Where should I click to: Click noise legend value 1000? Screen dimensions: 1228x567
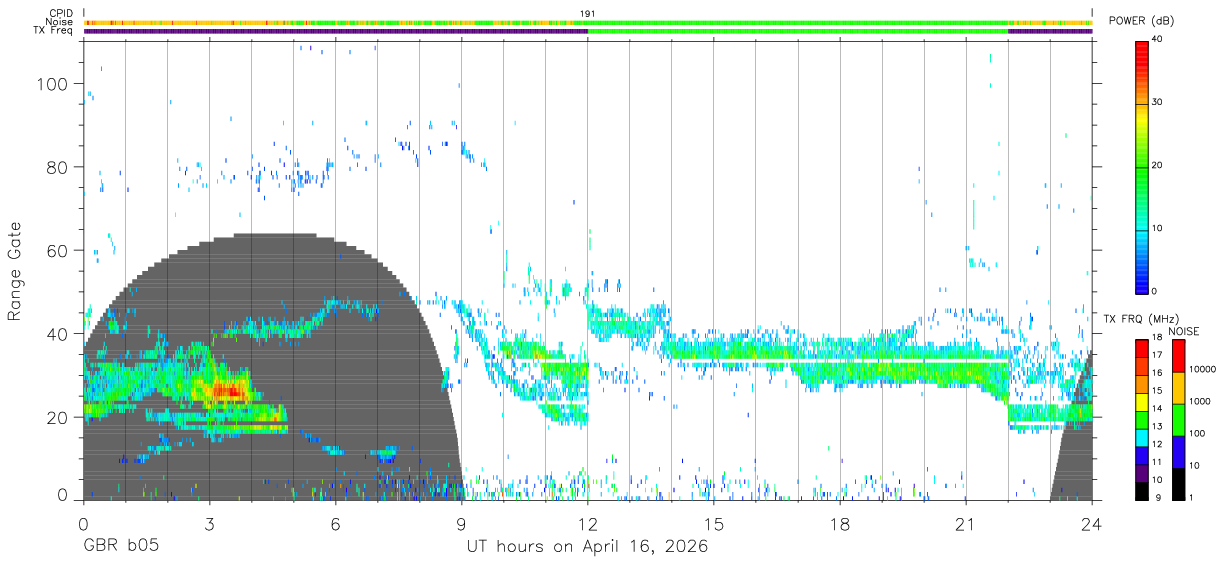(1200, 401)
